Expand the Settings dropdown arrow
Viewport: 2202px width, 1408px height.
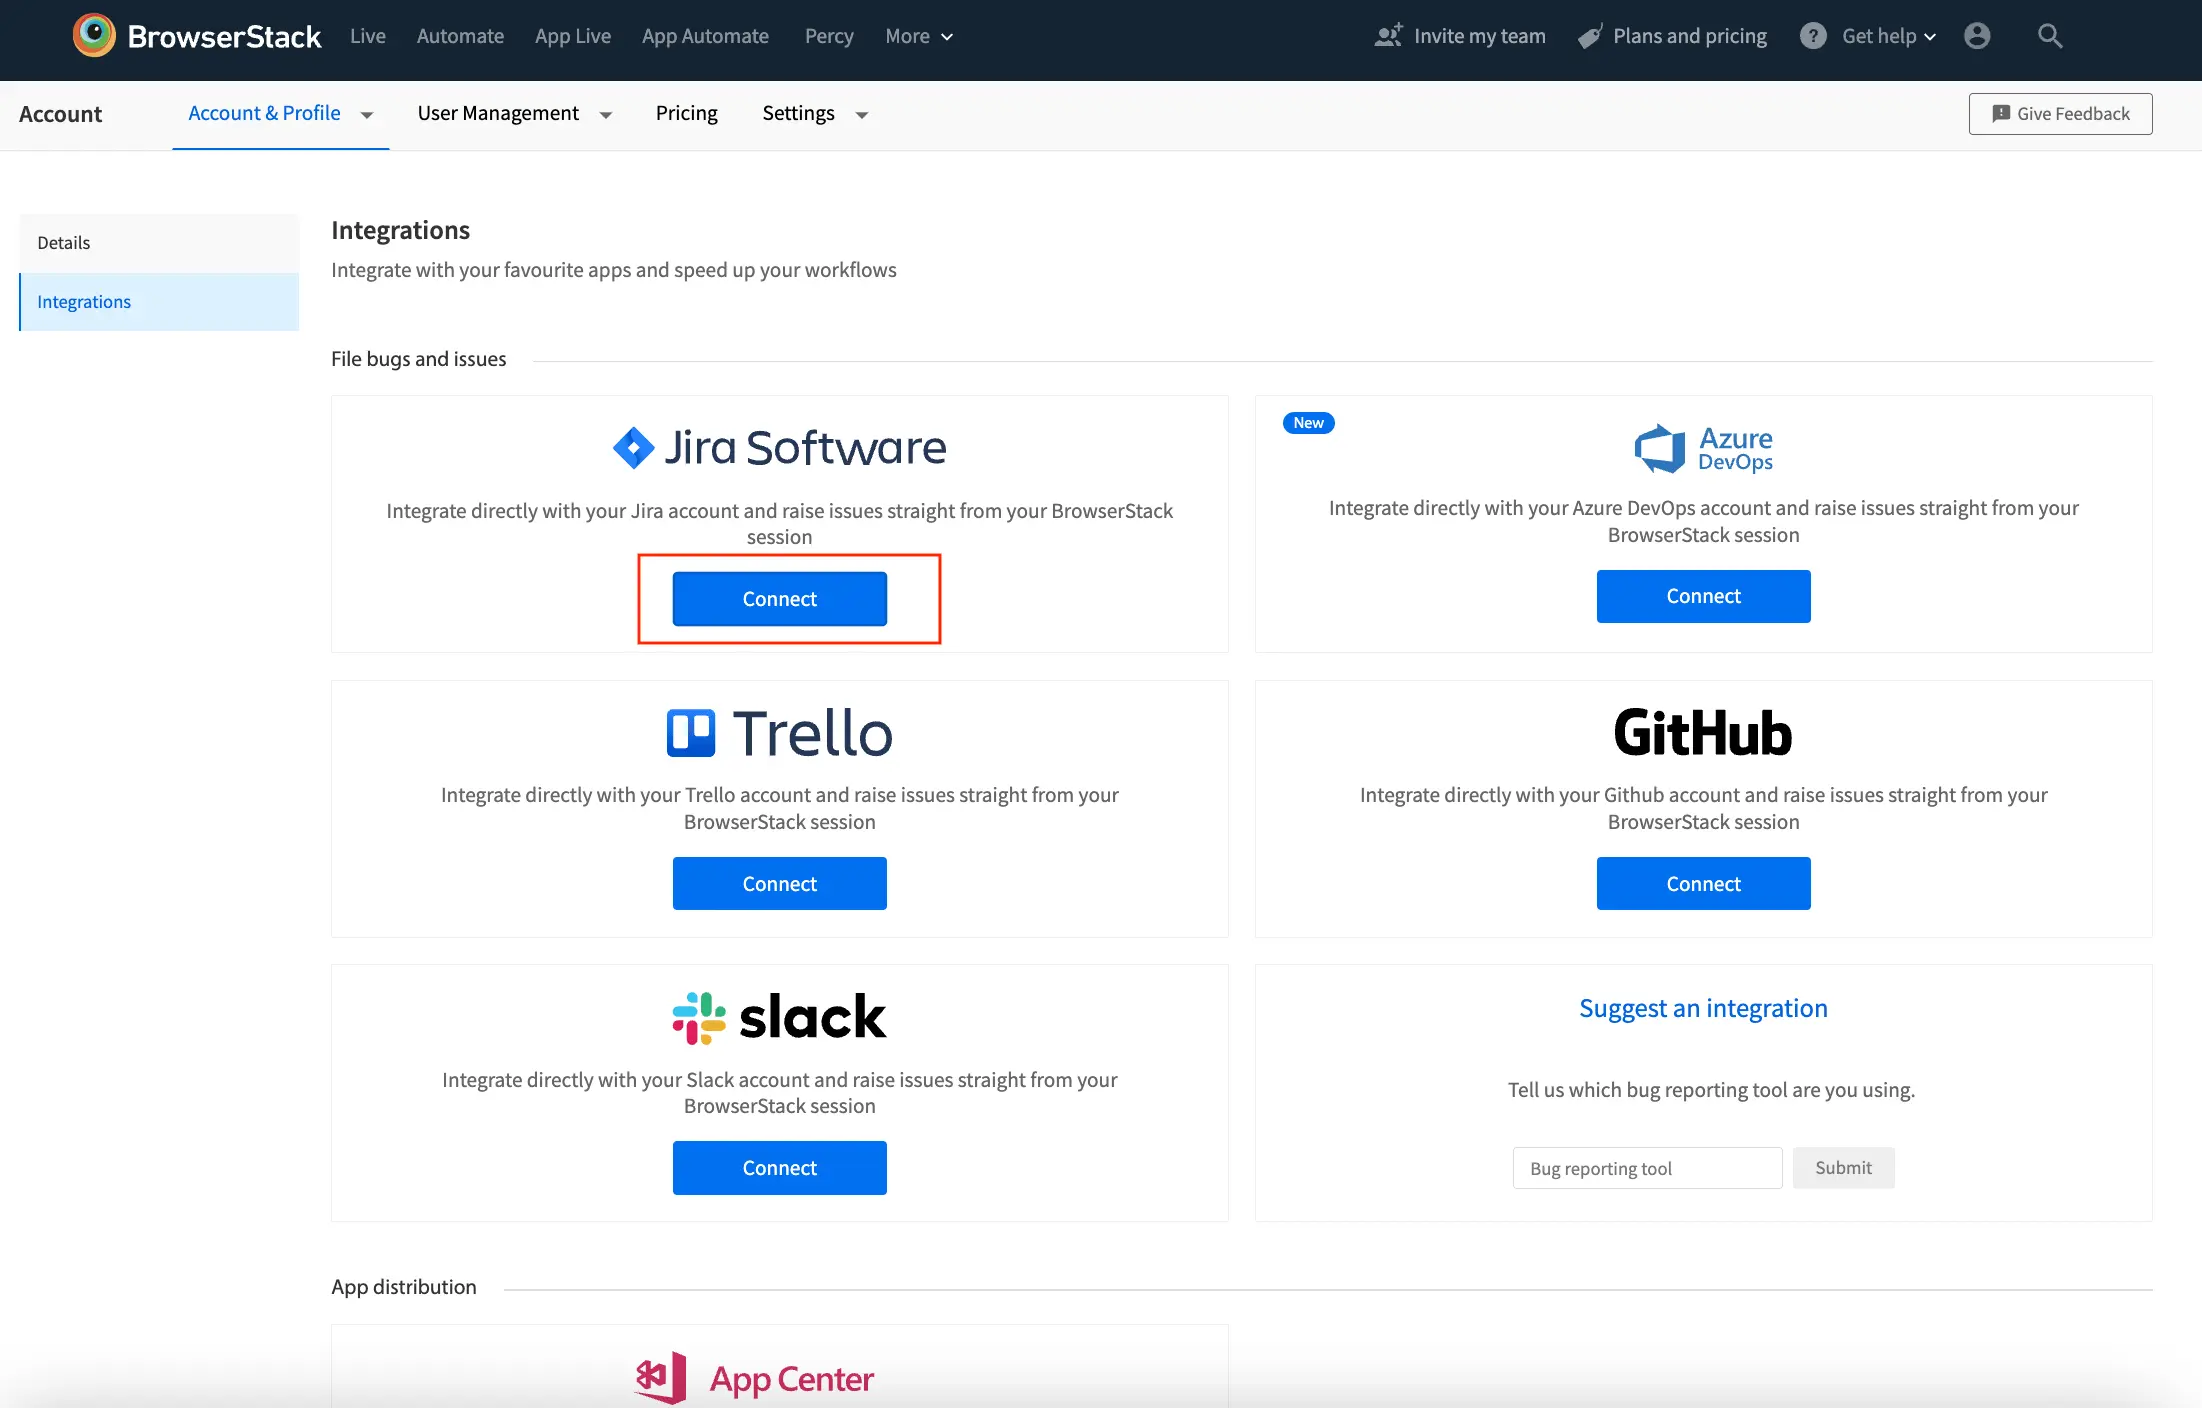[861, 115]
